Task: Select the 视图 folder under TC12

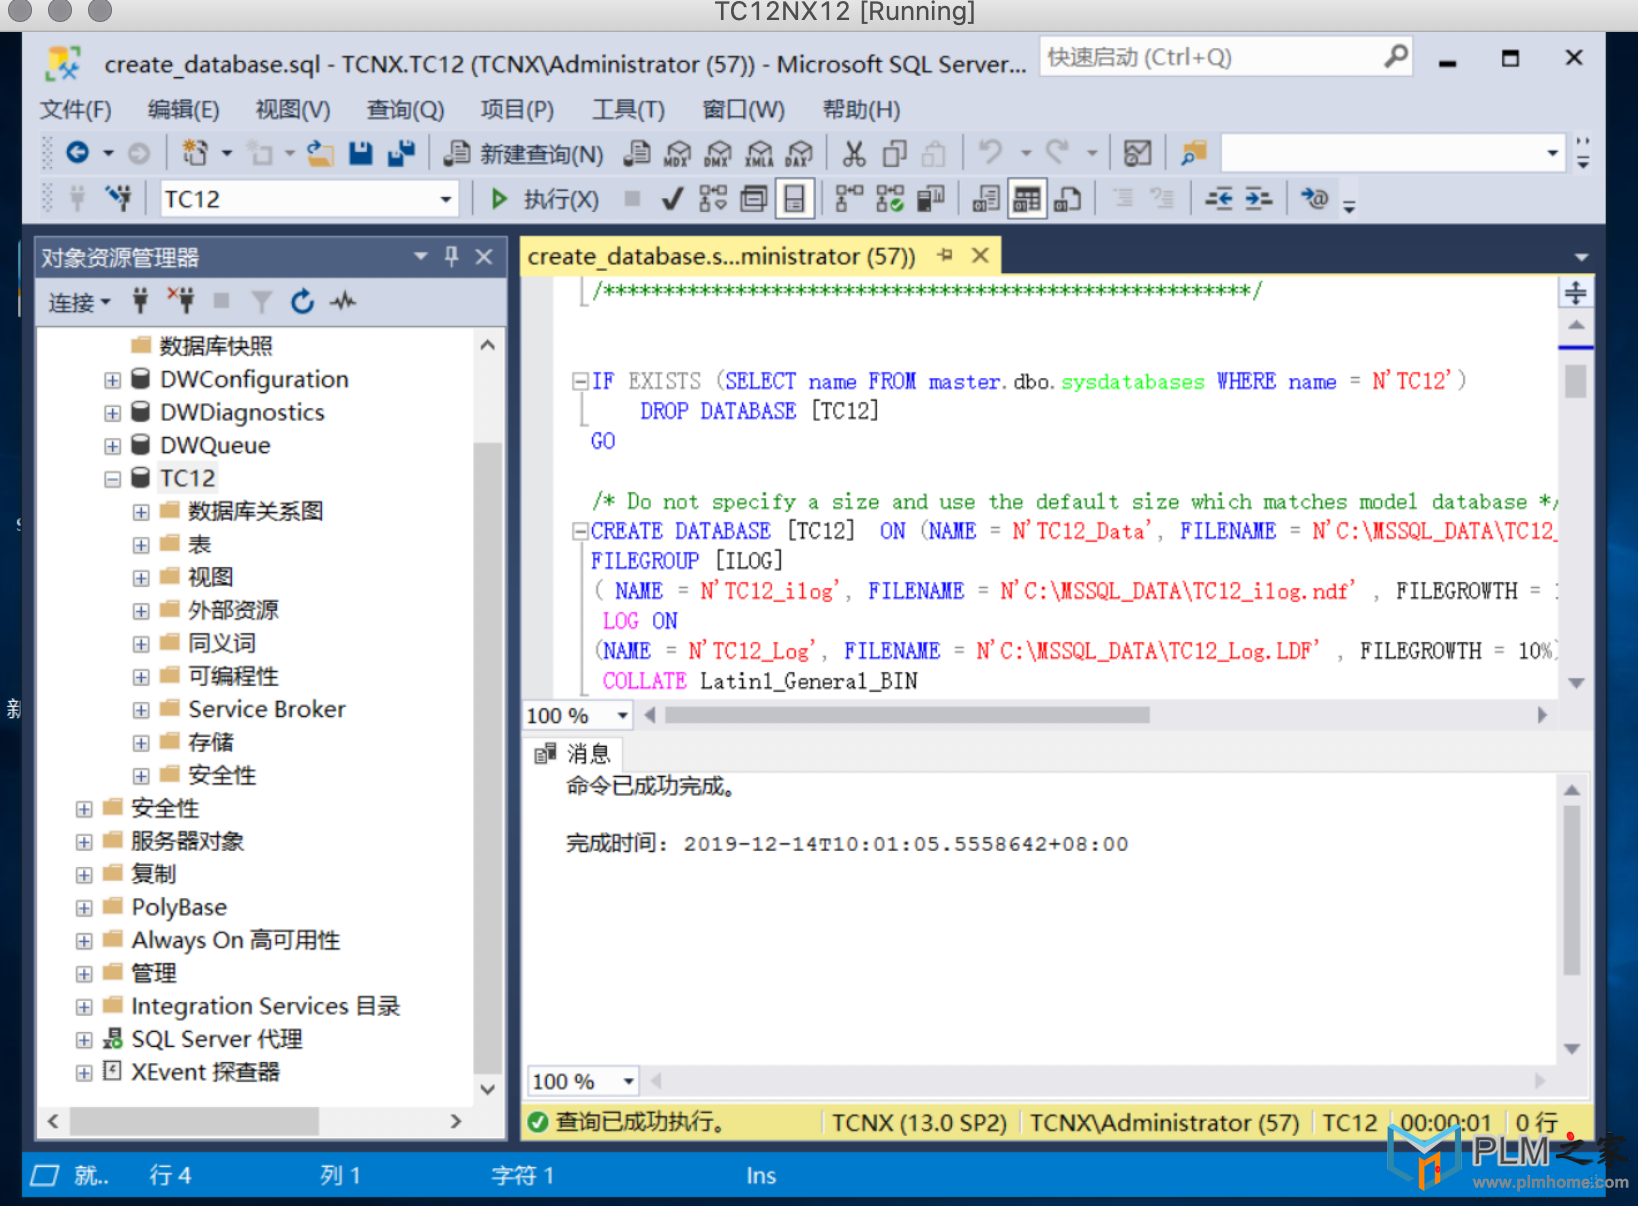Action: 210,578
